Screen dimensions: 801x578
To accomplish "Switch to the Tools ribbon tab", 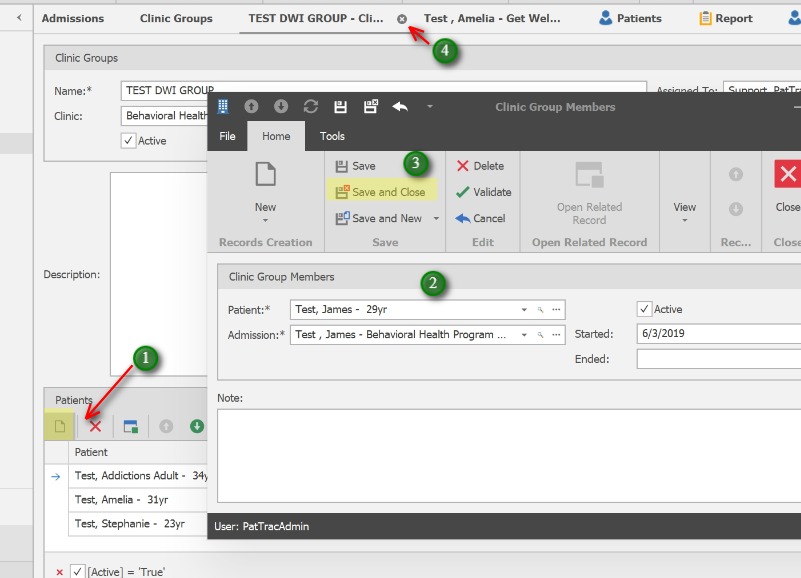I will coord(332,136).
